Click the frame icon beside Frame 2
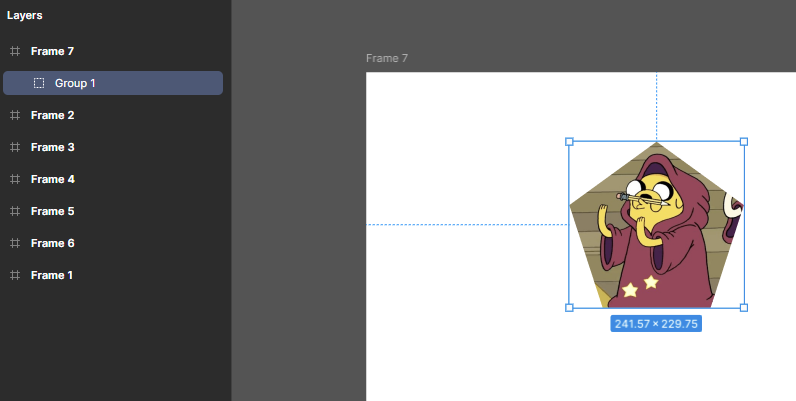Viewport: 796px width, 401px height. click(15, 115)
